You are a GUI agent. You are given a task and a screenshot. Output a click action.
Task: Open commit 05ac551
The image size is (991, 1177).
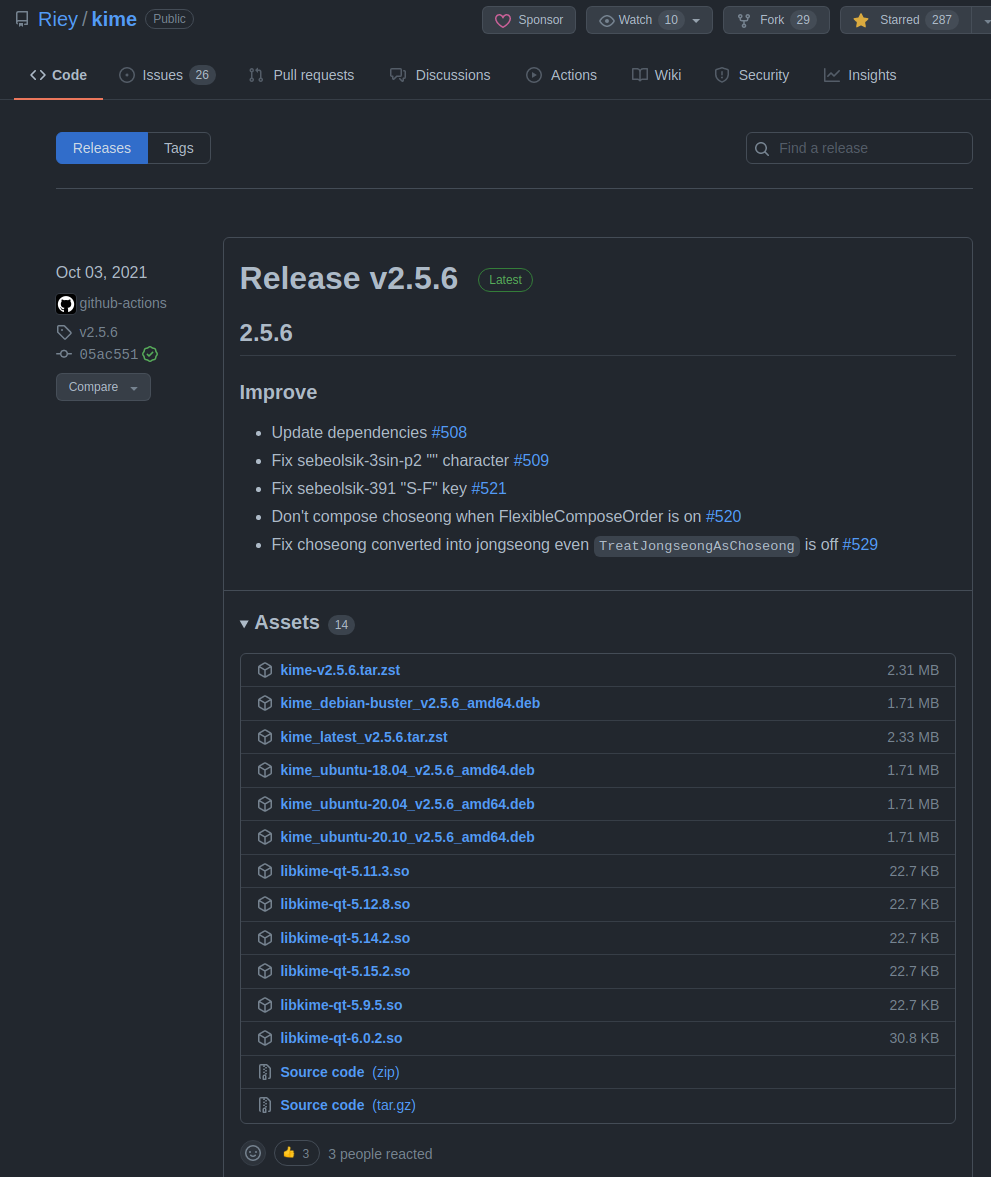109,354
